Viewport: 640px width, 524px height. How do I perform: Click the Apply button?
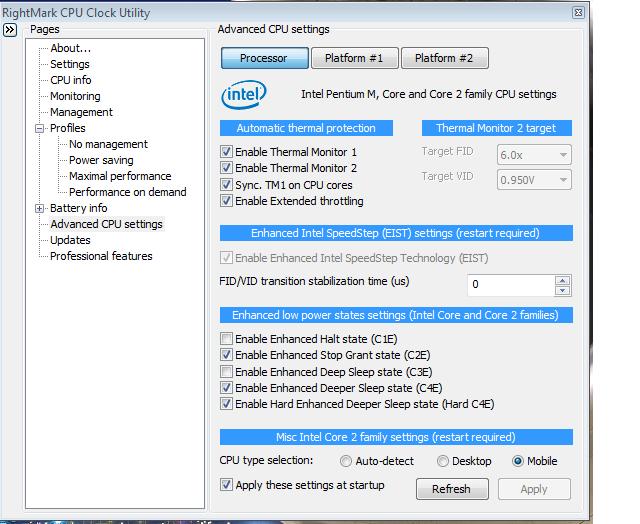534,488
